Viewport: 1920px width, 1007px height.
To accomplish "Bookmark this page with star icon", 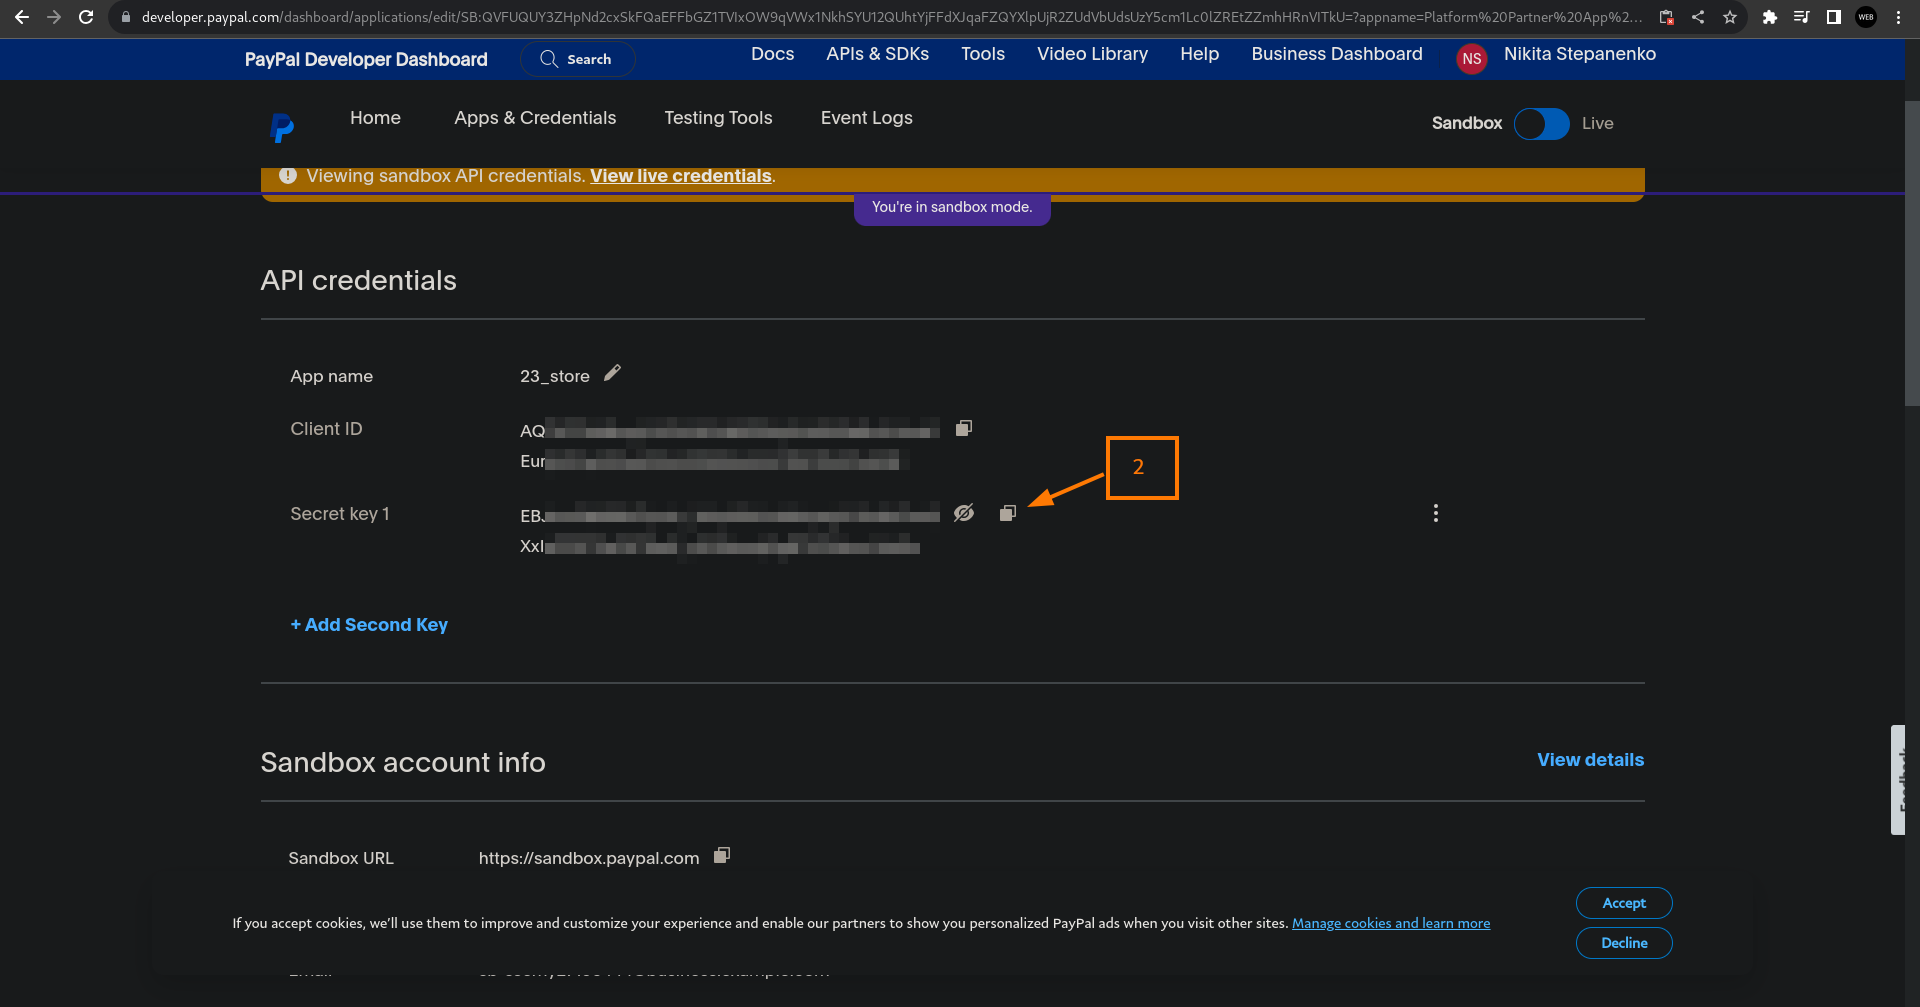I will click(x=1730, y=17).
